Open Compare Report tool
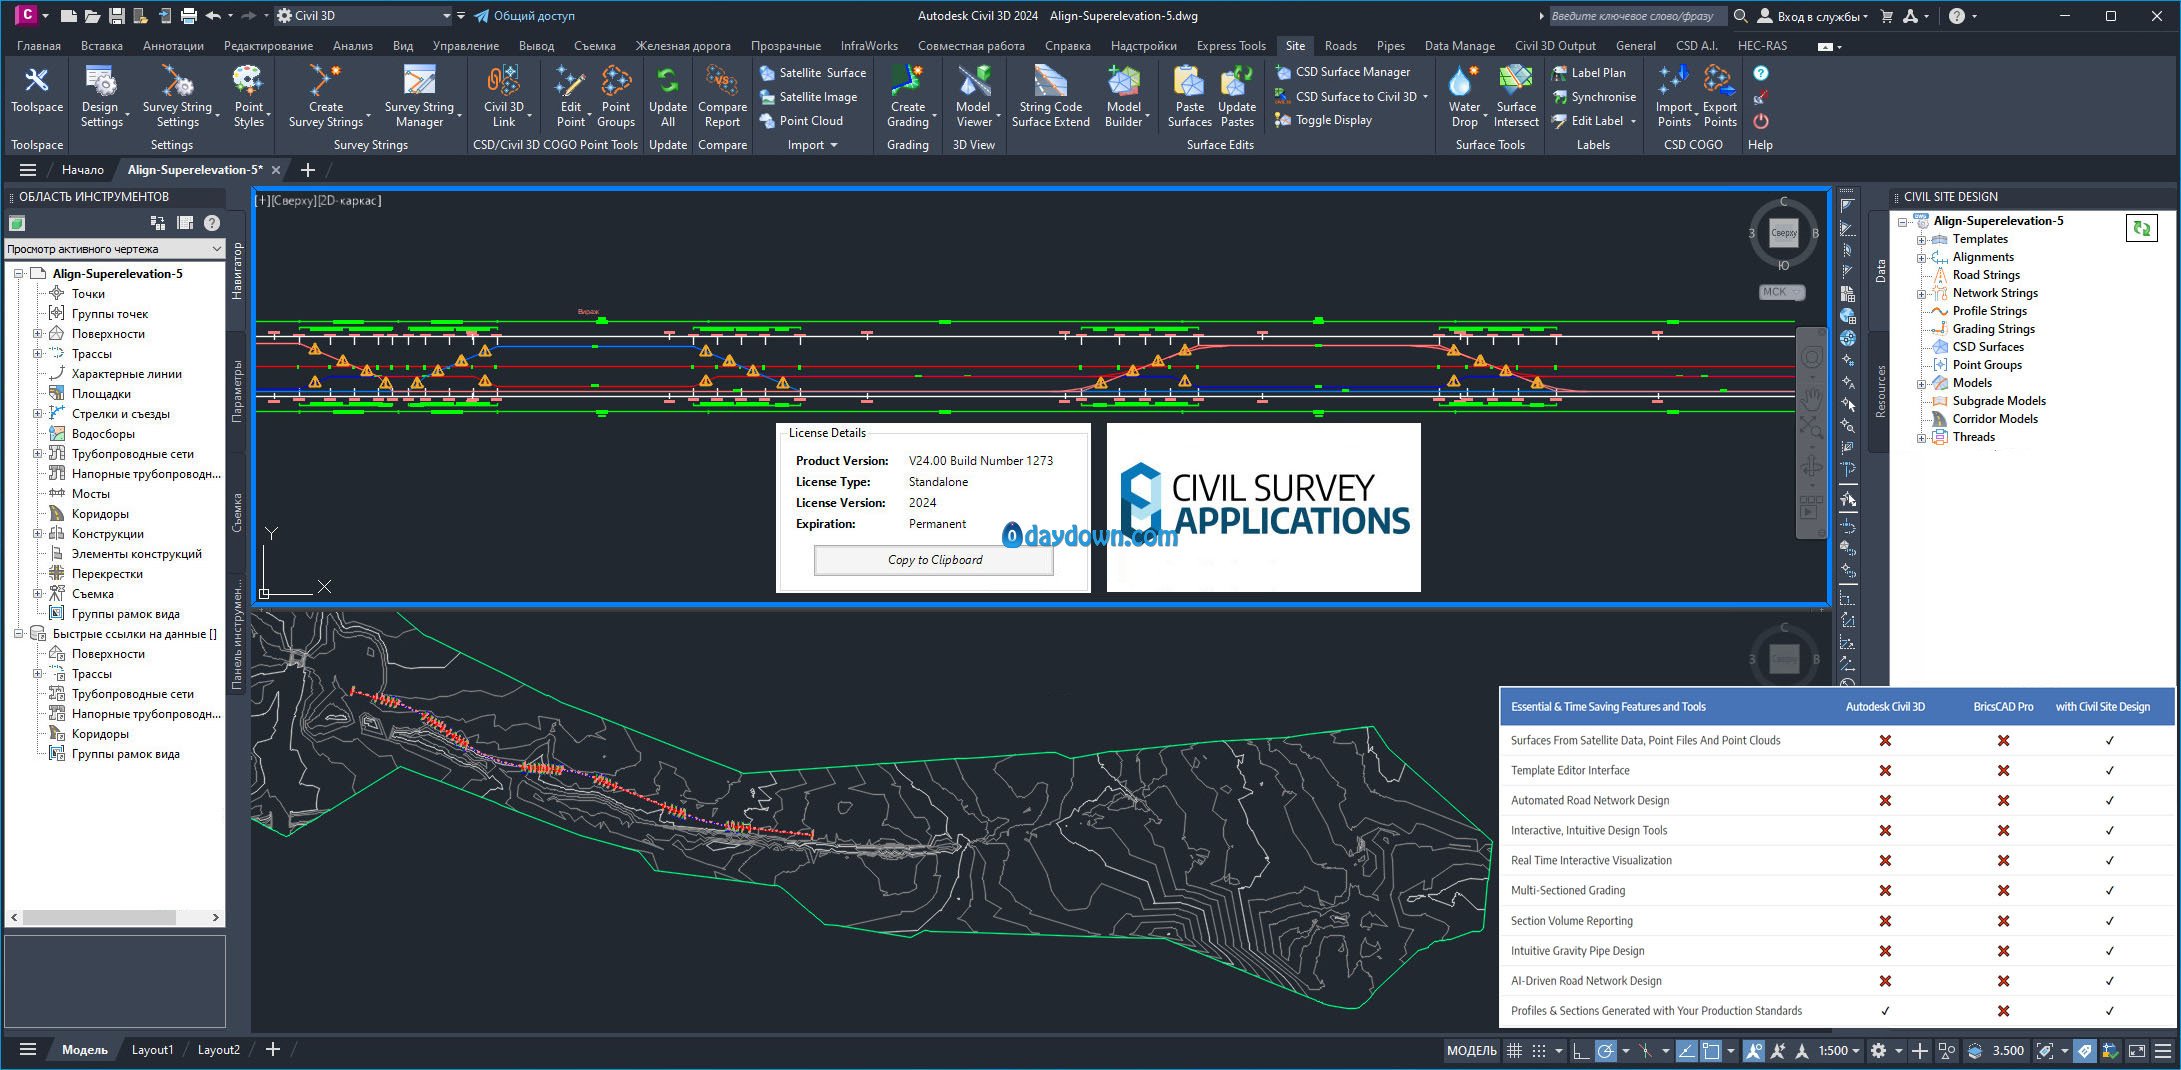 point(722,97)
